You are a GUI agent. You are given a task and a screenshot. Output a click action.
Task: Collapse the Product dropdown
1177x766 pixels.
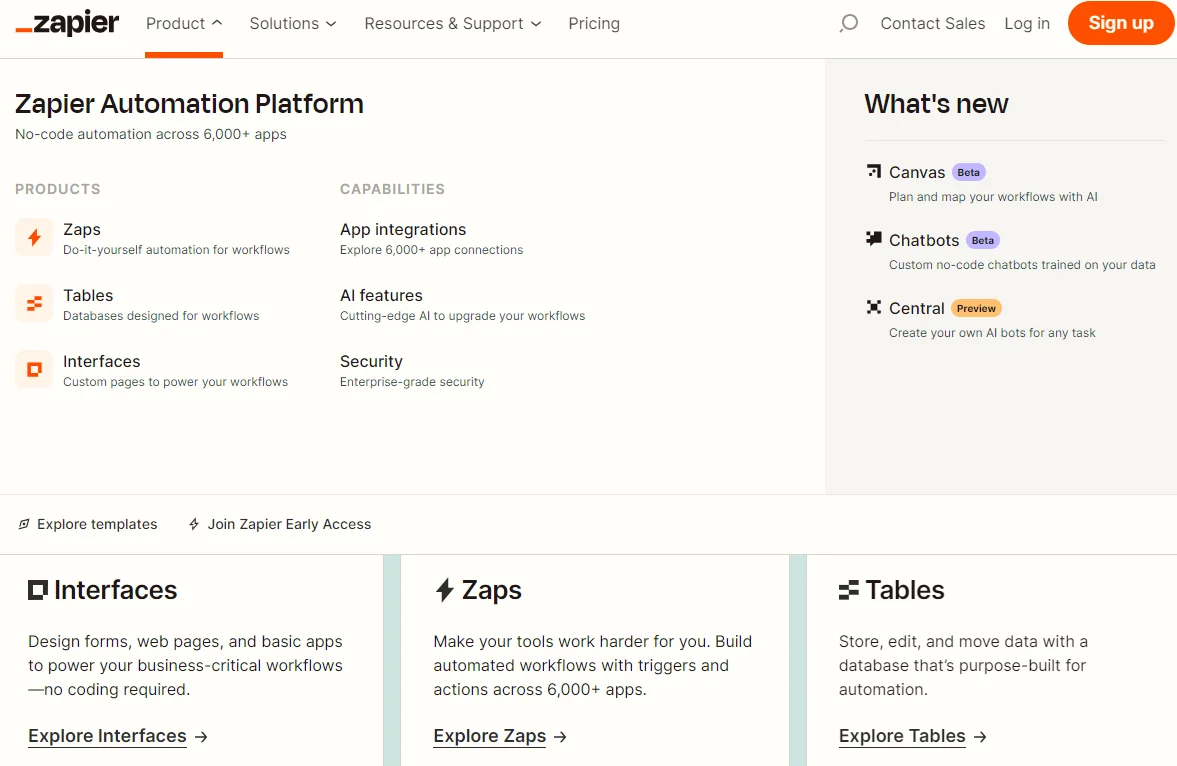(x=183, y=23)
